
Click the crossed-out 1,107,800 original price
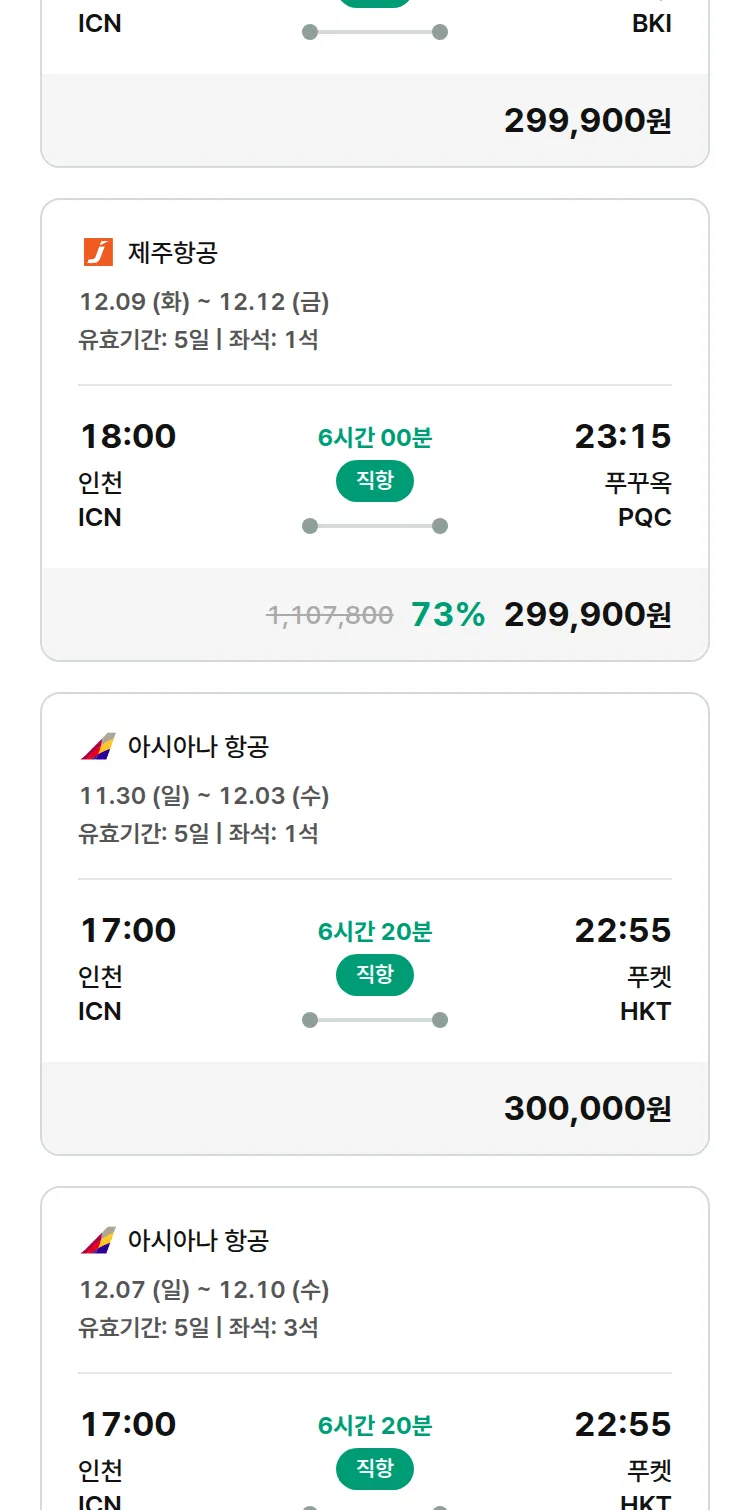[330, 615]
